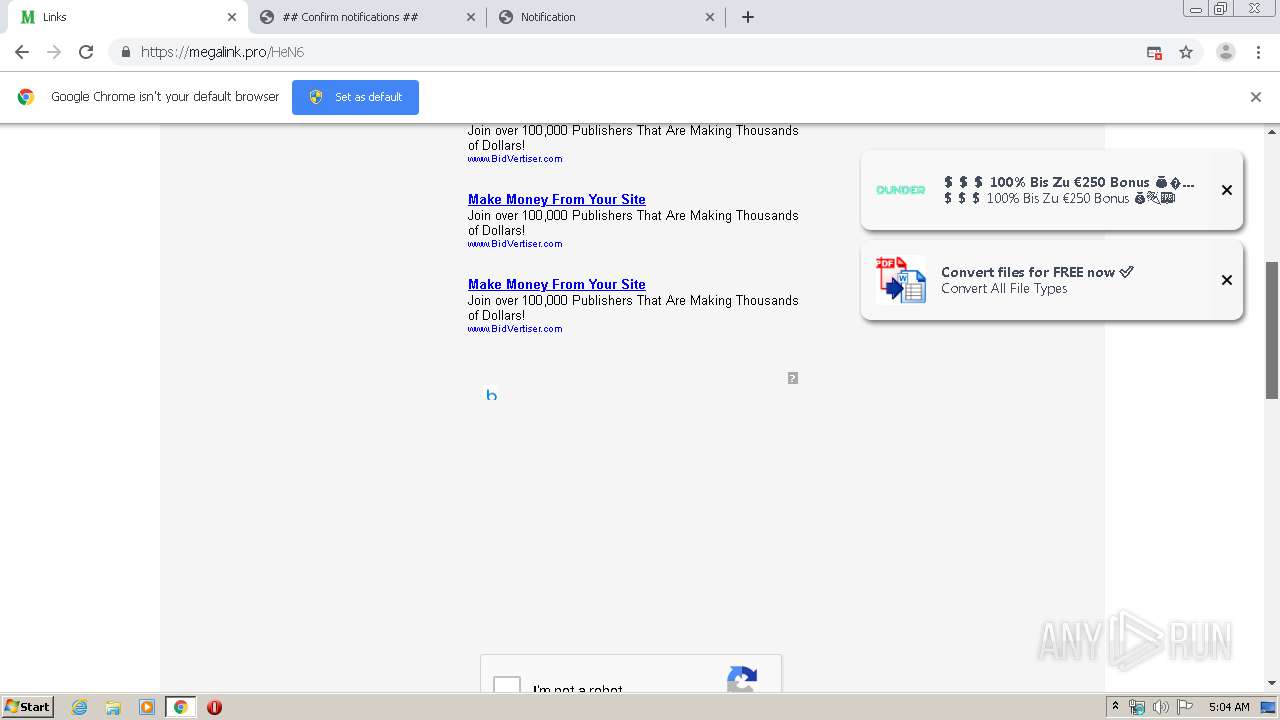Click the page vertical scrollbar thumb
The width and height of the screenshot is (1280, 720).
(x=1272, y=330)
